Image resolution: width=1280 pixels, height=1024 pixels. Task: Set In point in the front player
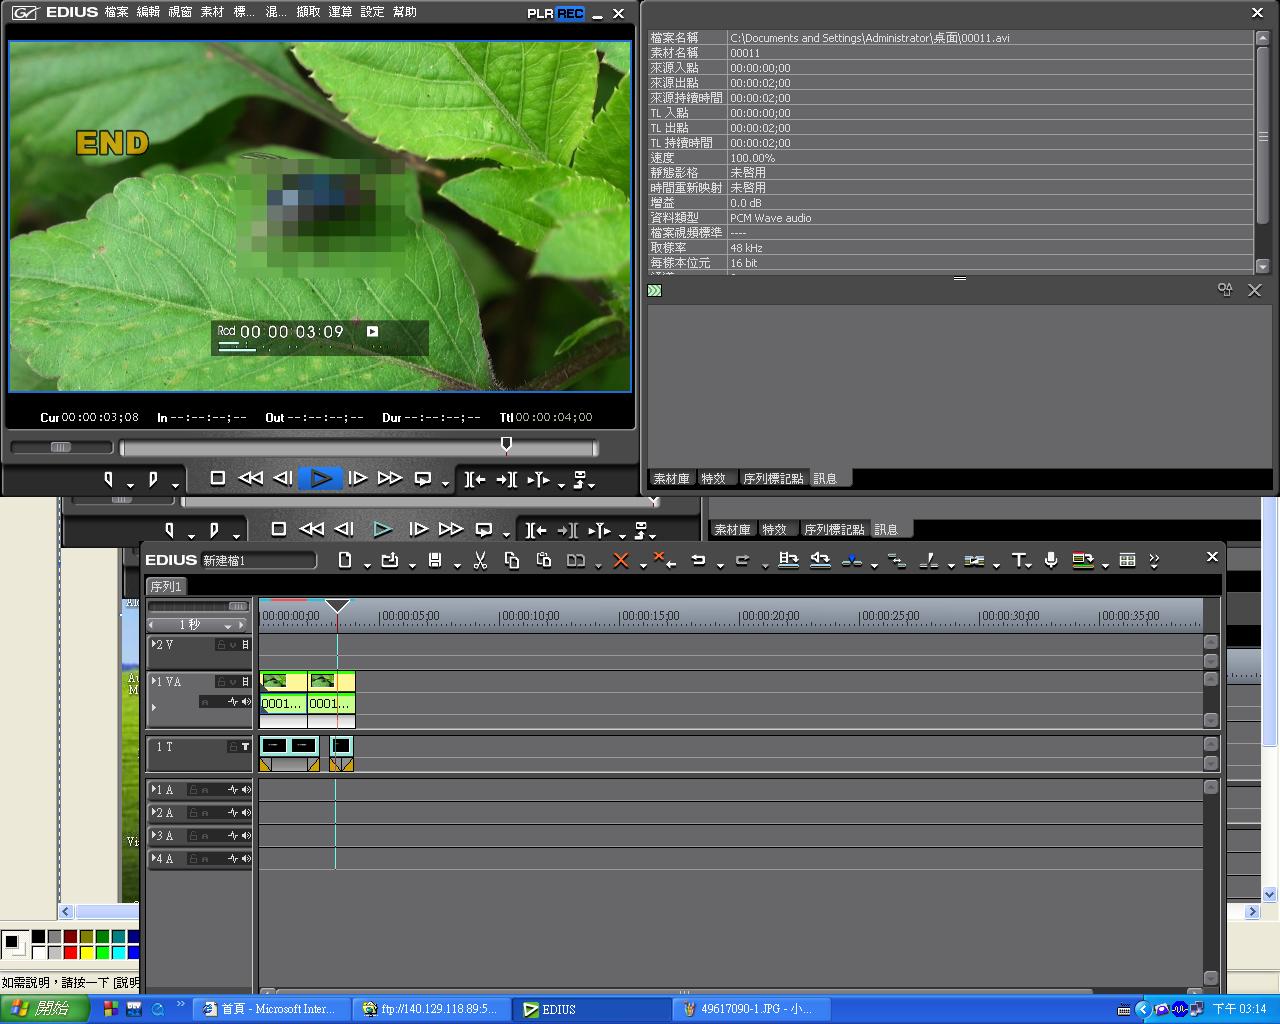point(109,479)
